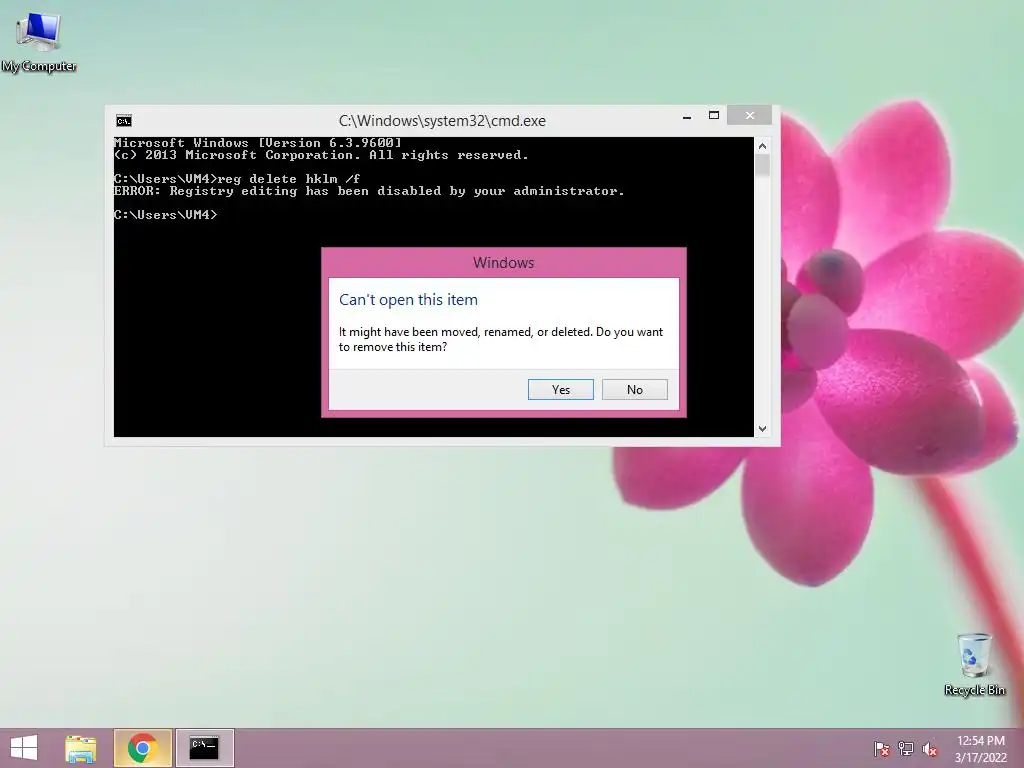This screenshot has width=1024, height=768.
Task: Click No in the Windows dialog
Action: [634, 389]
